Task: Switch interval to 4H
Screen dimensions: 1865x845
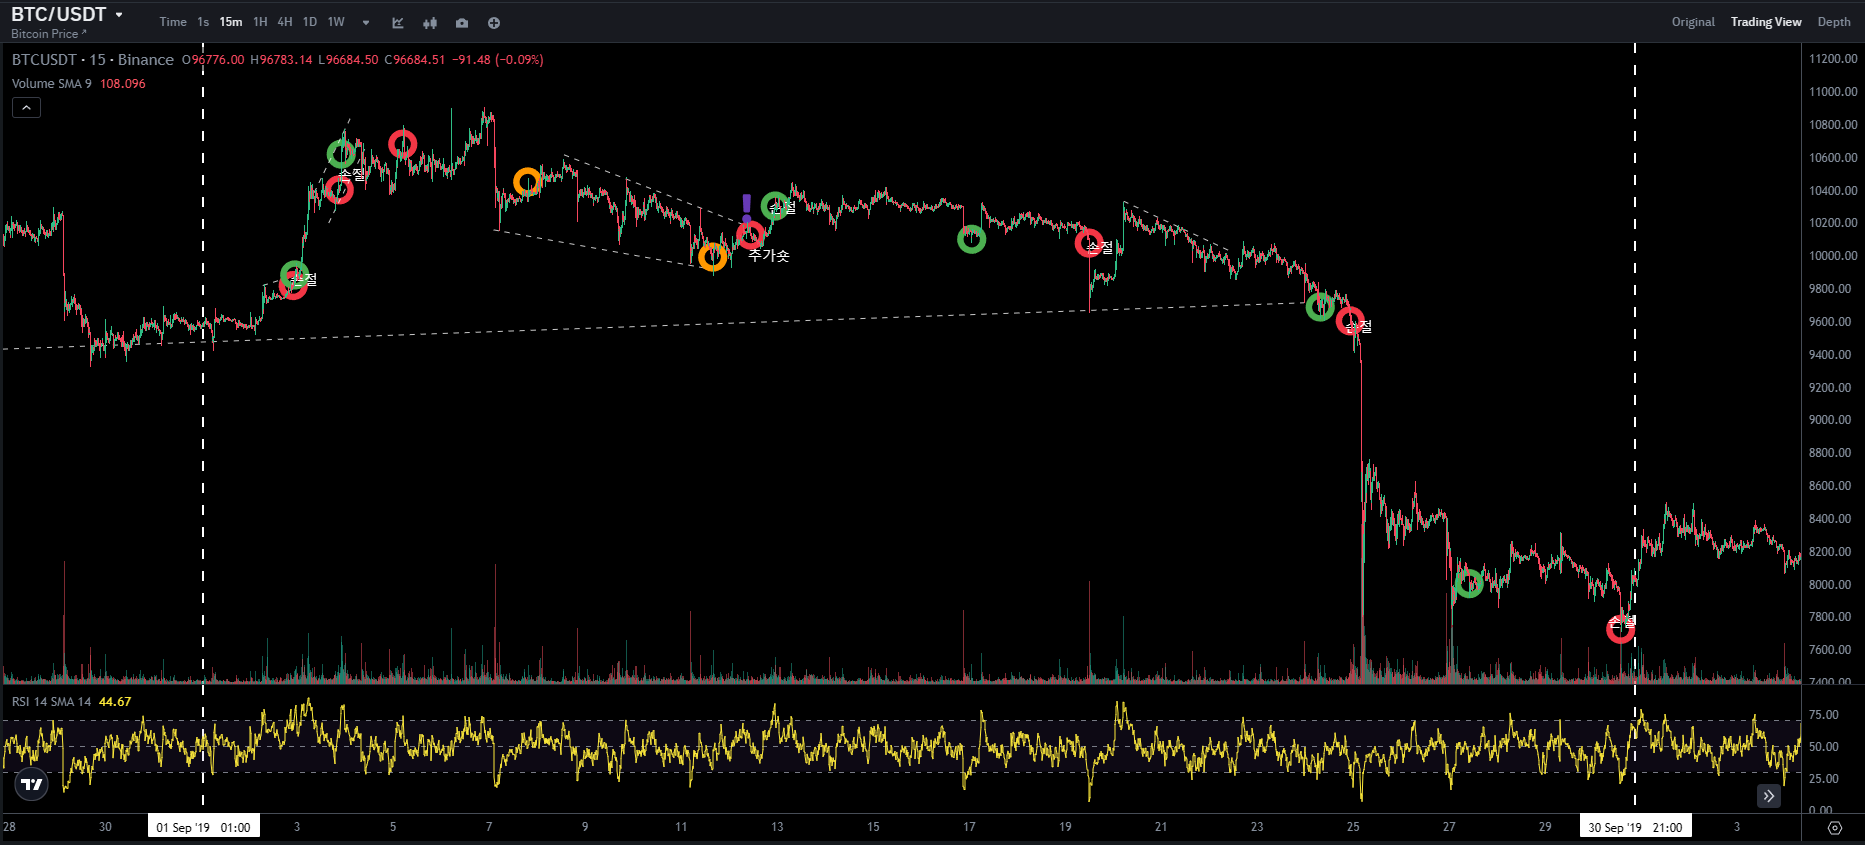Action: click(285, 22)
